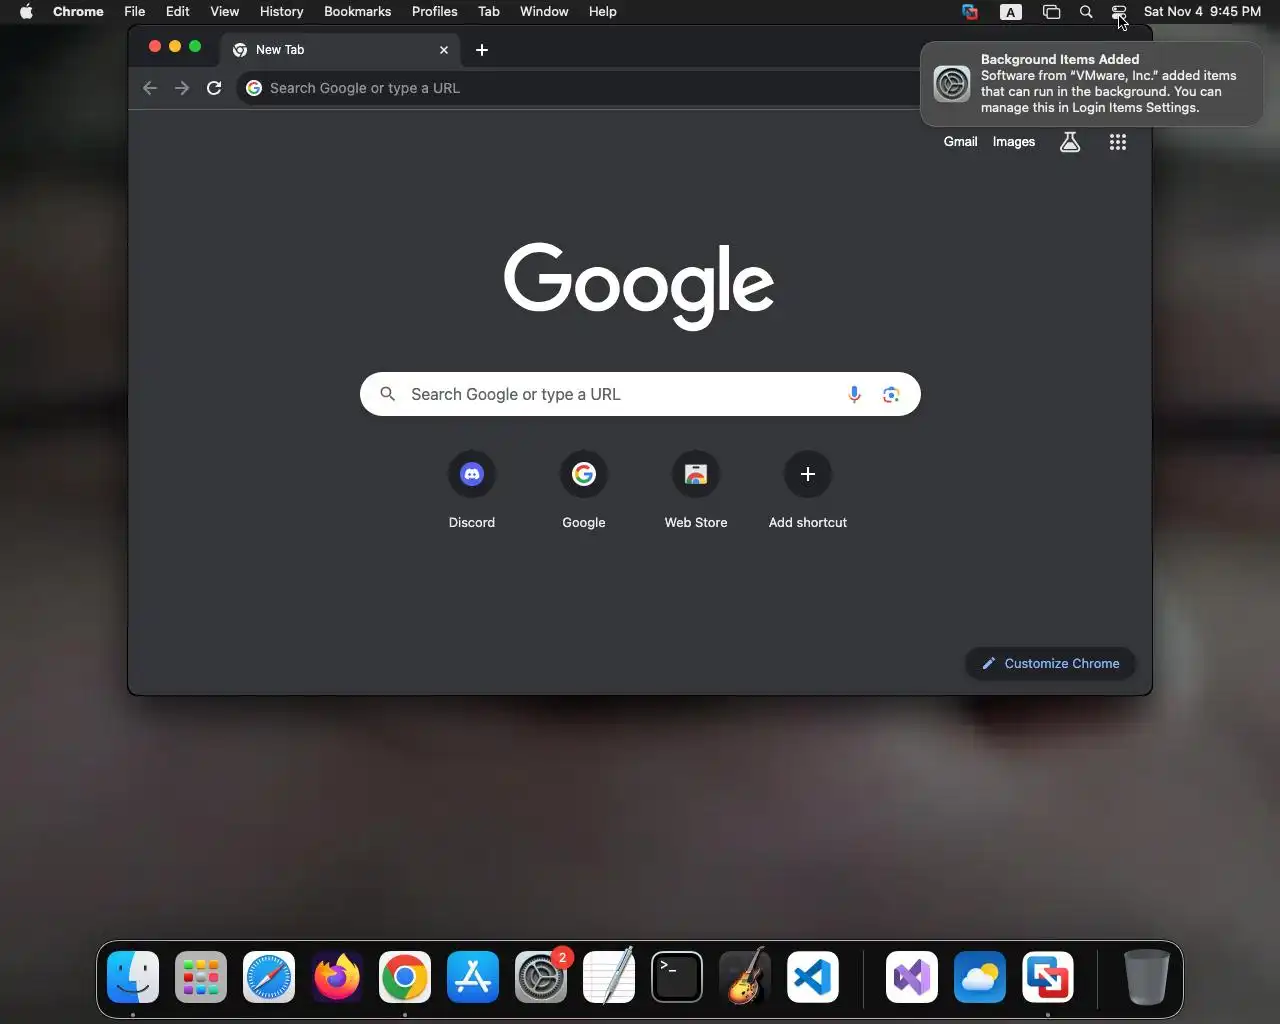1280x1024 pixels.
Task: Open the History menu
Action: click(281, 12)
